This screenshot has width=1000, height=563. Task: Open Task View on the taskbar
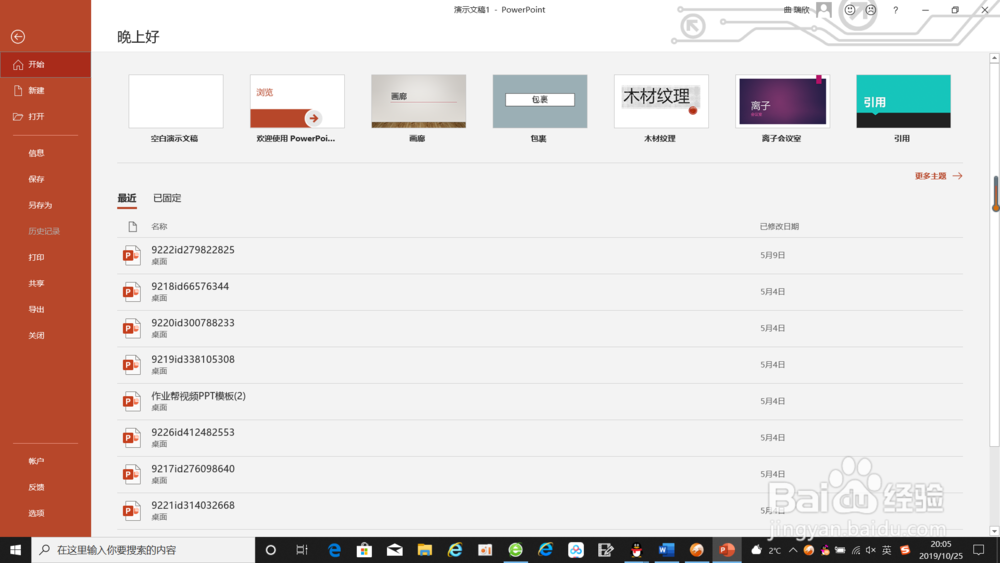coord(302,550)
